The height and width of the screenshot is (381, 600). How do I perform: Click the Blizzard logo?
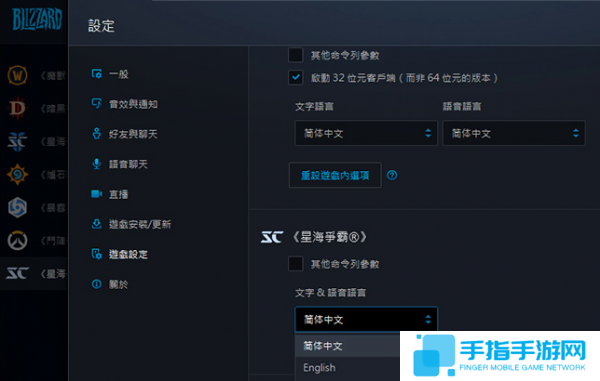point(37,19)
